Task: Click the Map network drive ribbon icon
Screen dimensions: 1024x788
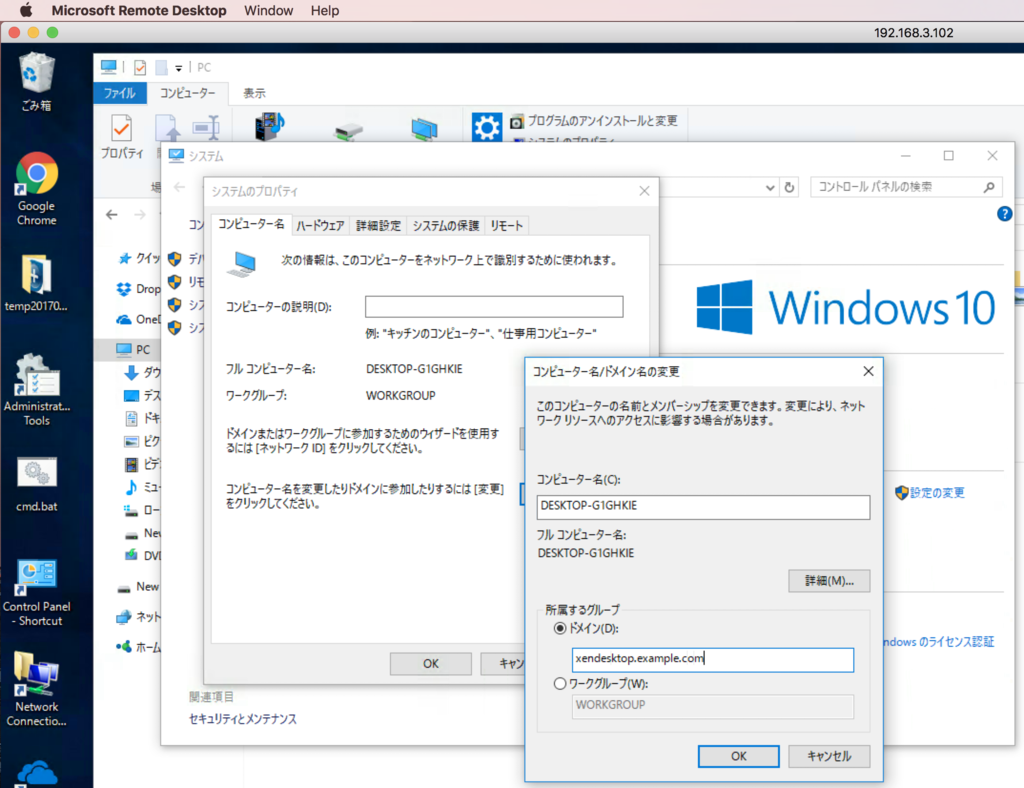Action: click(349, 132)
